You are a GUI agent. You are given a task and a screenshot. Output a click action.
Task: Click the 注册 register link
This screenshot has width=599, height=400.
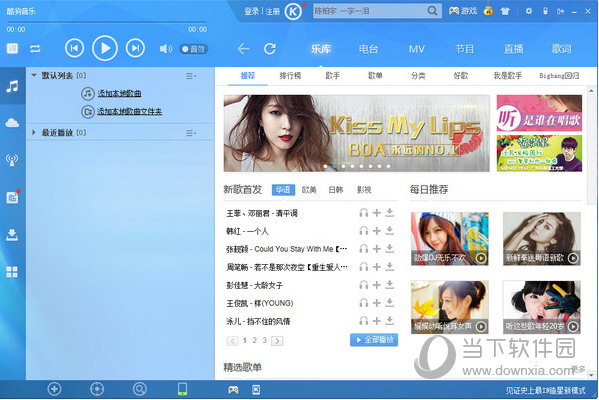(x=273, y=11)
